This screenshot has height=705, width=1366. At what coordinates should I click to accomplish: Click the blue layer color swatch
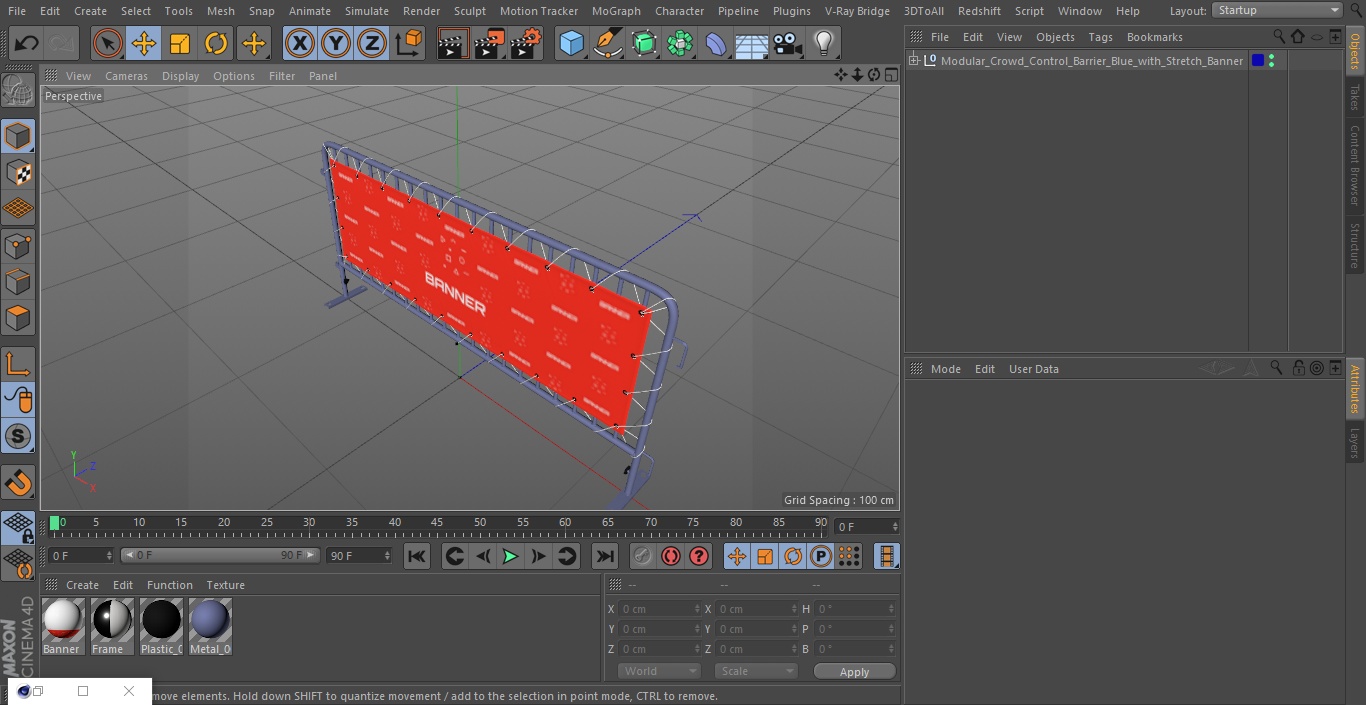tap(1258, 61)
